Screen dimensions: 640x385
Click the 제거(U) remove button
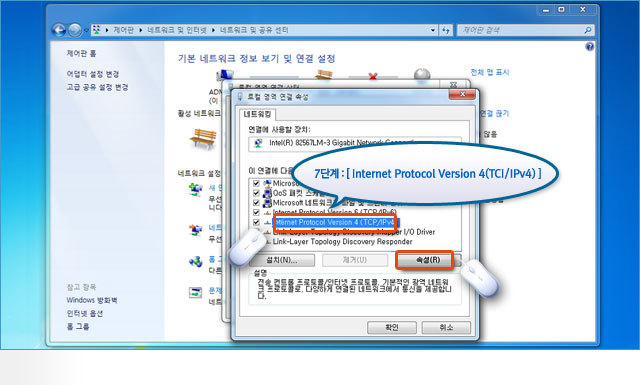tap(355, 260)
